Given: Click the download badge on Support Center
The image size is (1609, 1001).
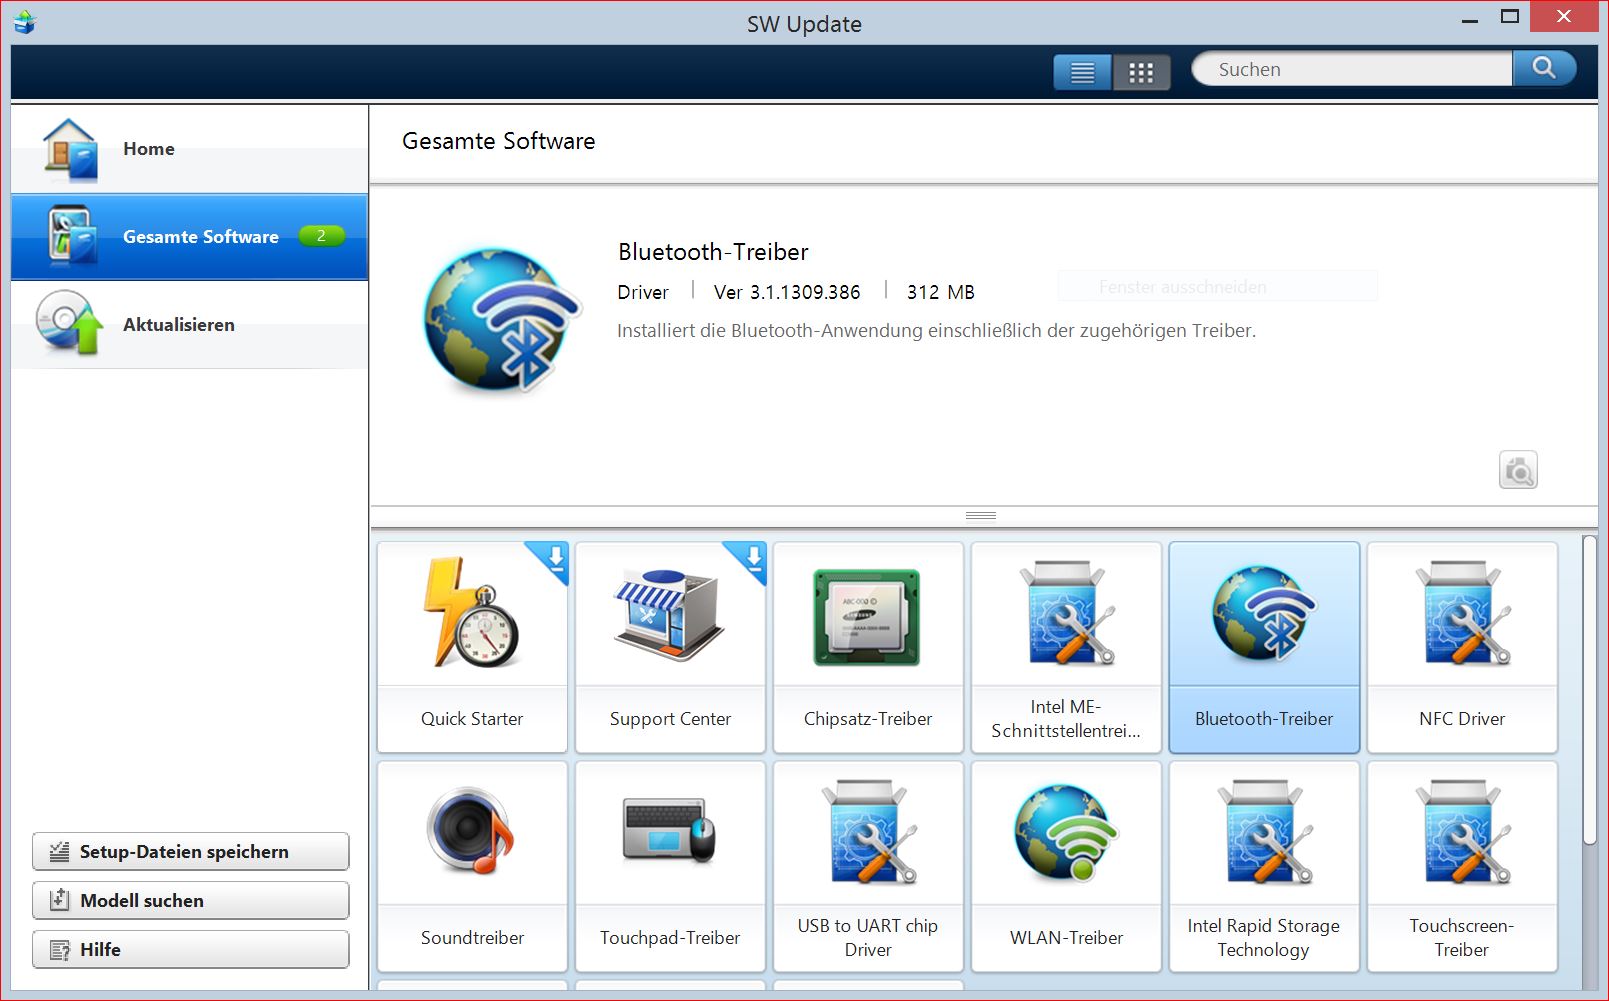Looking at the screenshot, I should [751, 558].
